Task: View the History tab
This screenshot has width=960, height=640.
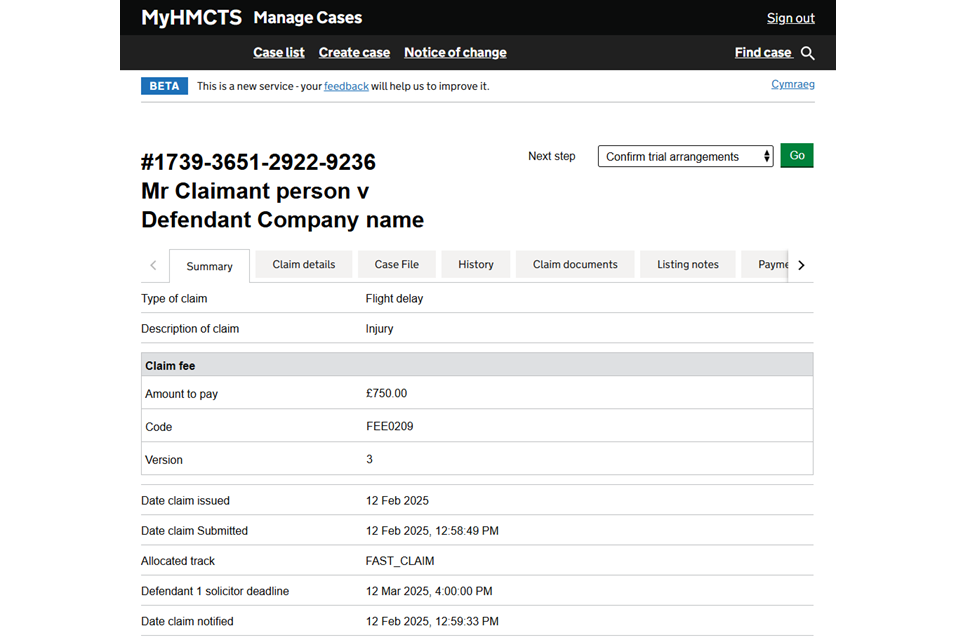Action: (x=476, y=265)
